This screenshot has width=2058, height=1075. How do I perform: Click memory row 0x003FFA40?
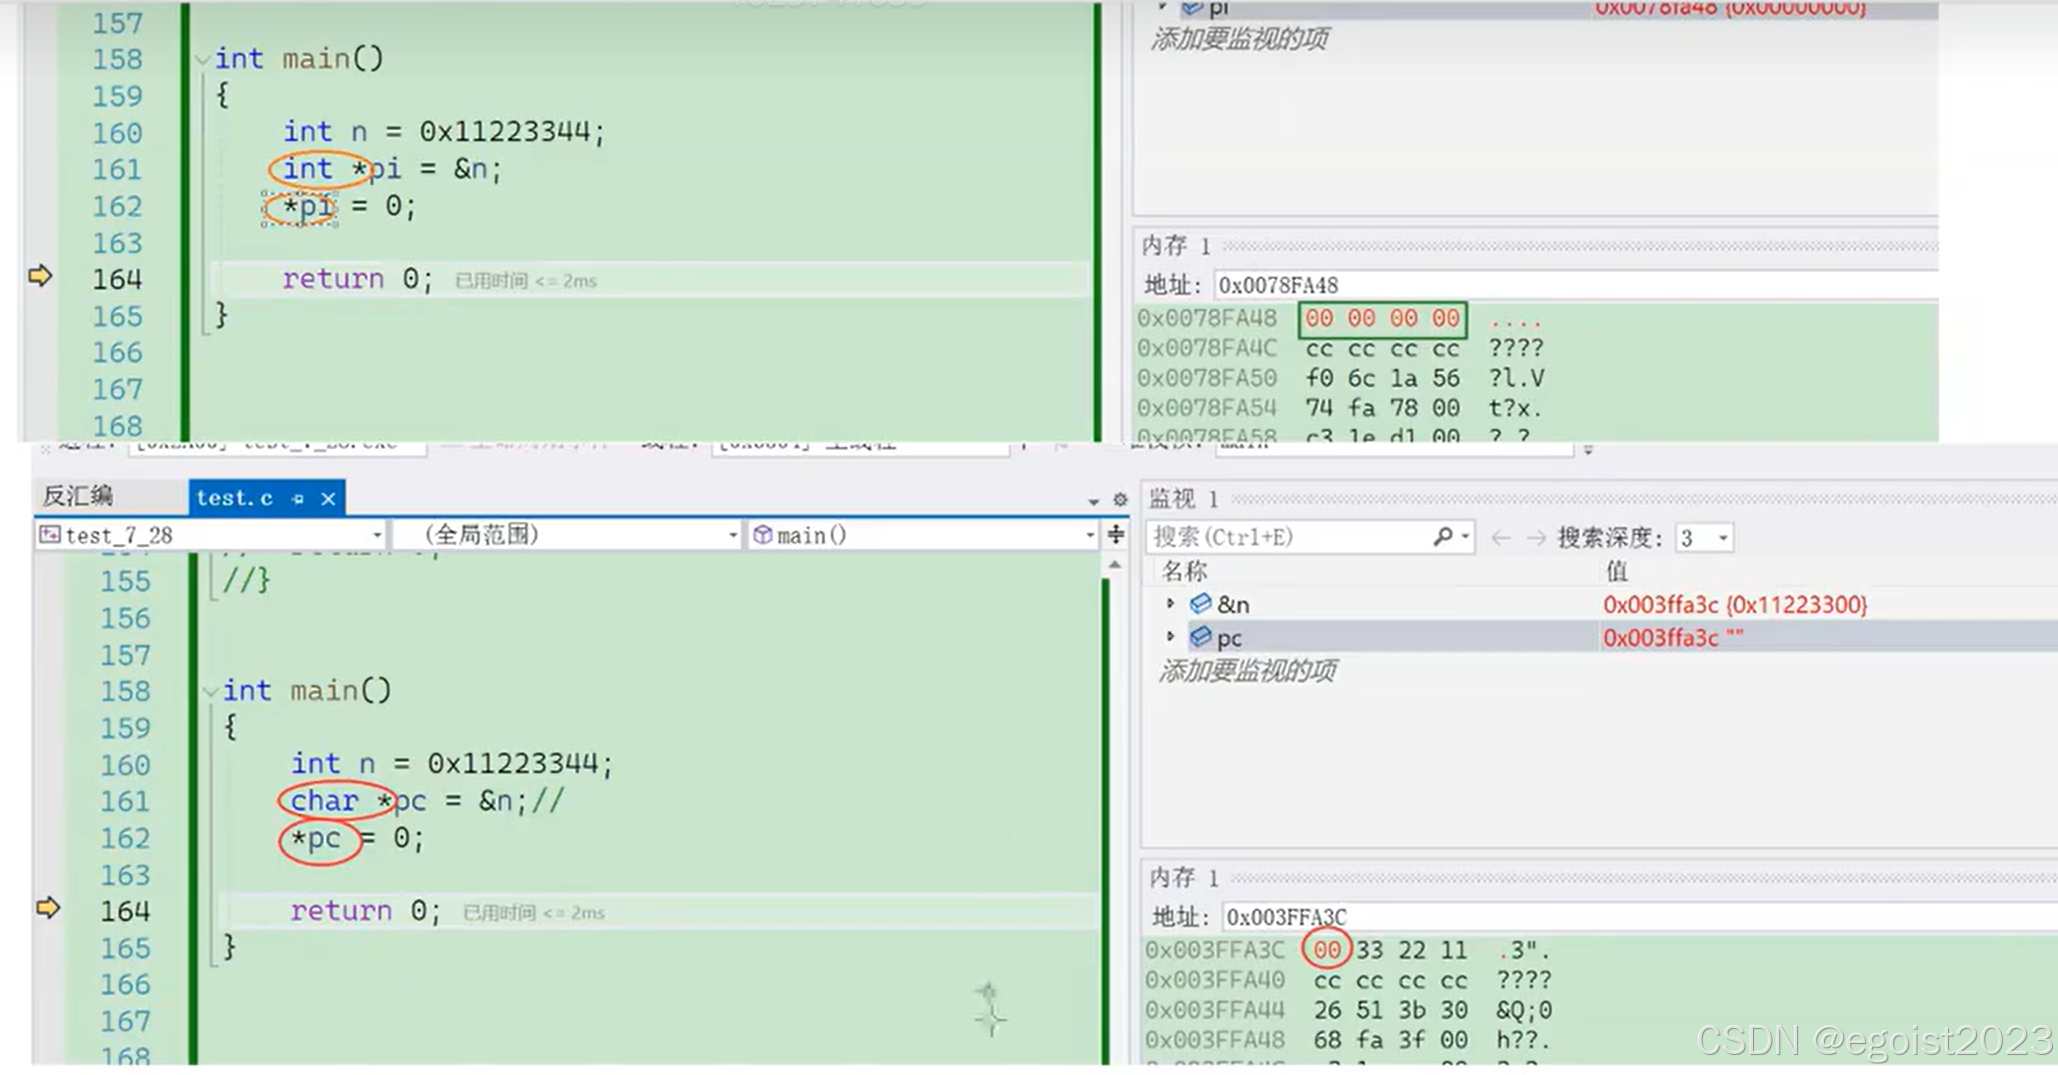[x=1348, y=980]
